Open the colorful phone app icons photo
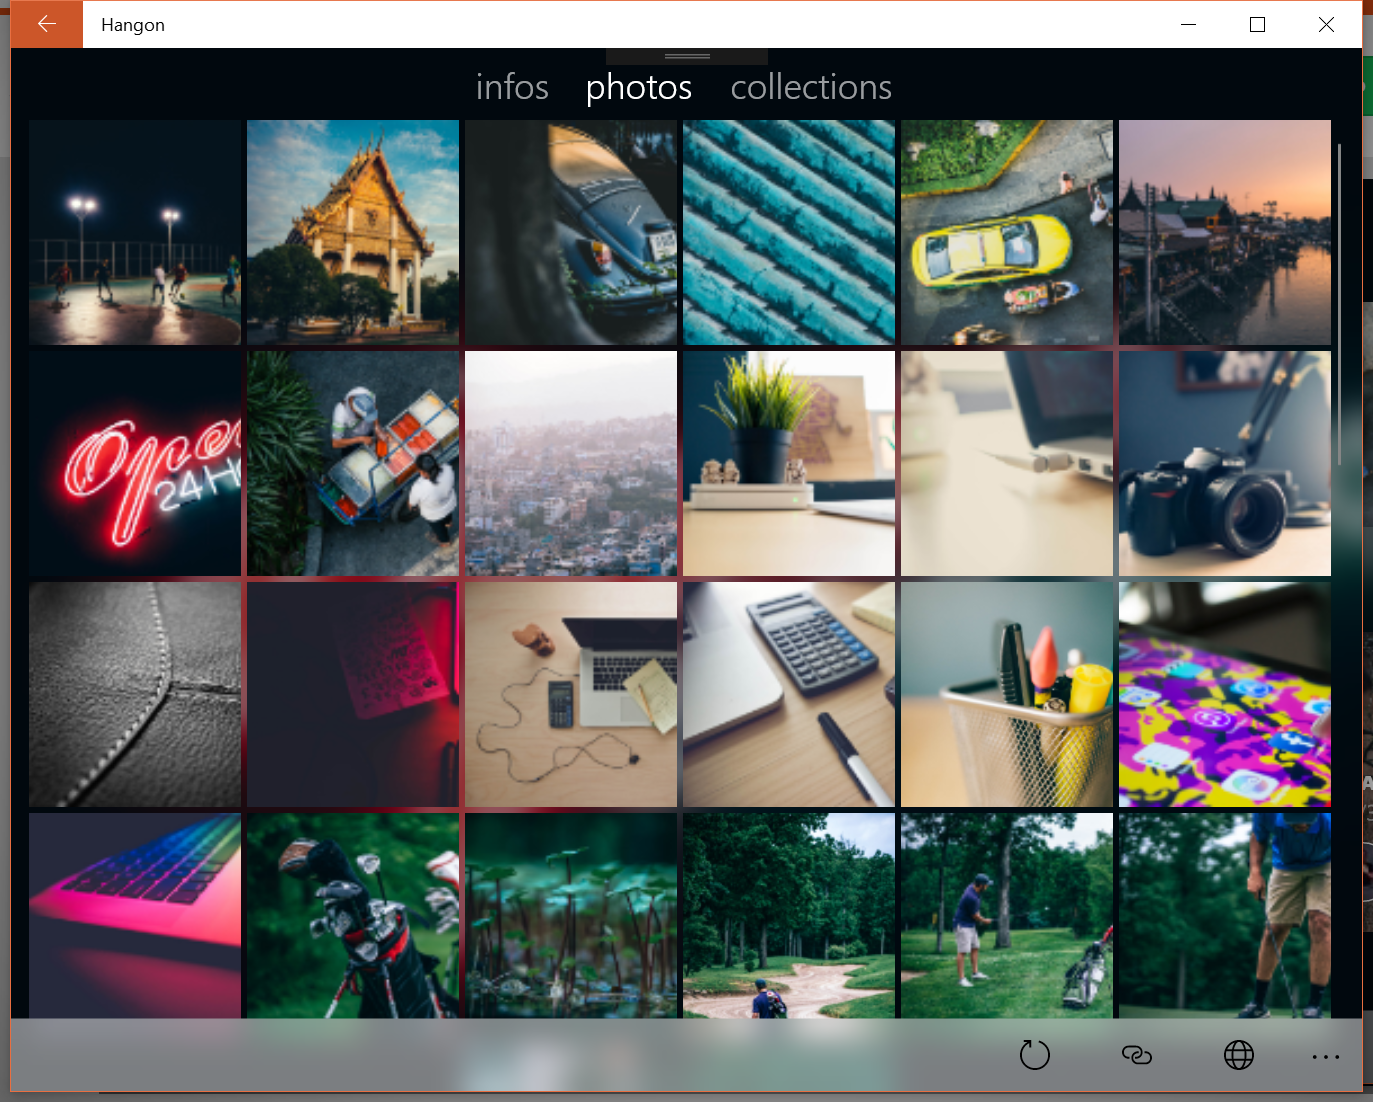This screenshot has height=1102, width=1373. point(1225,694)
